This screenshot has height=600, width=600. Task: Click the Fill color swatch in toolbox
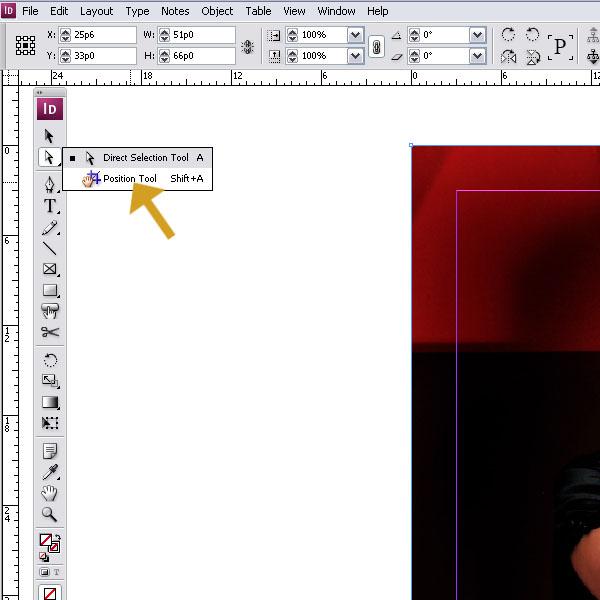(45, 540)
